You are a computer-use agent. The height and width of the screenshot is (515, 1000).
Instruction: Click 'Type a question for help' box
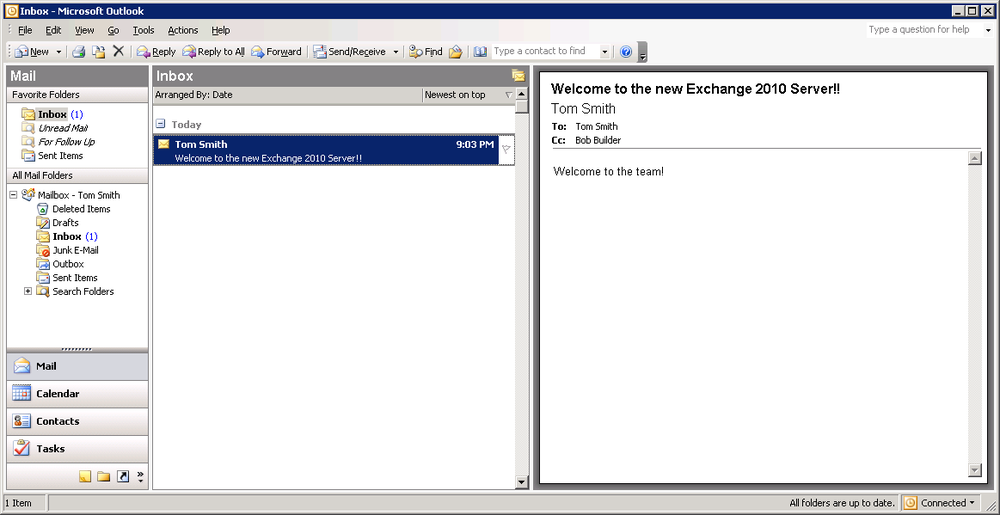click(924, 30)
